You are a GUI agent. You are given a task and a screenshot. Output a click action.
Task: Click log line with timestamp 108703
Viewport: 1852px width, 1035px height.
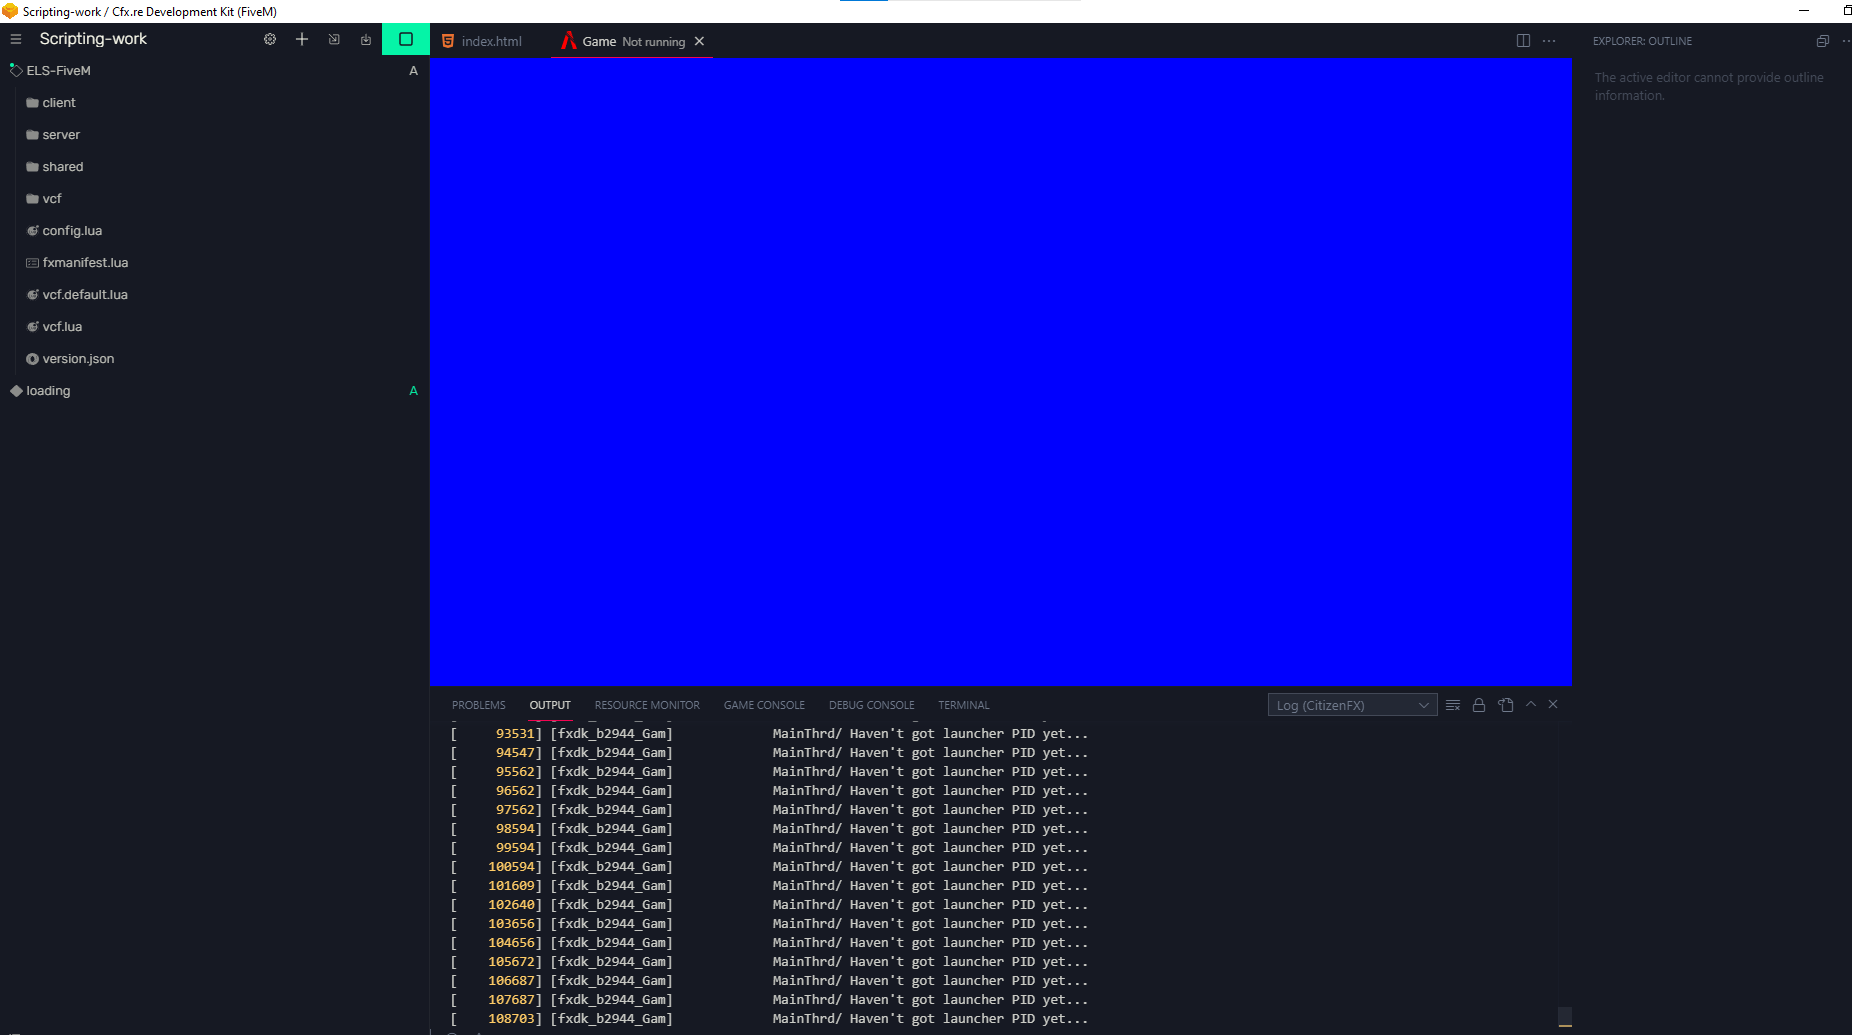tap(769, 1019)
